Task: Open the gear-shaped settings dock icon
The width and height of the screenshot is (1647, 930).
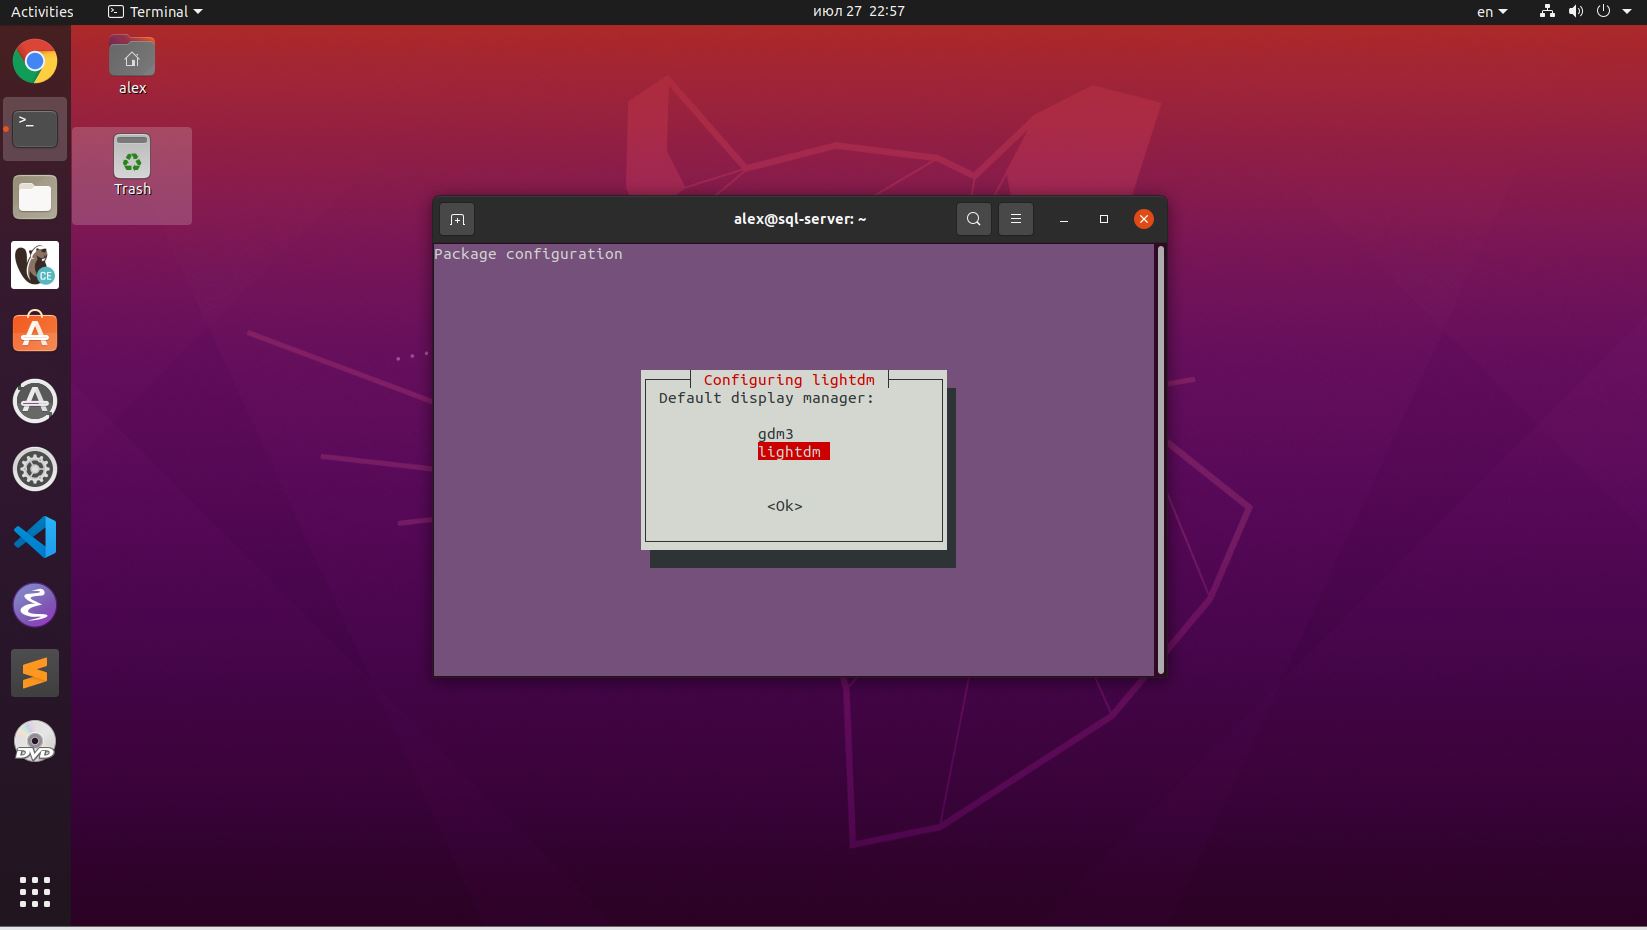Action: 35,469
